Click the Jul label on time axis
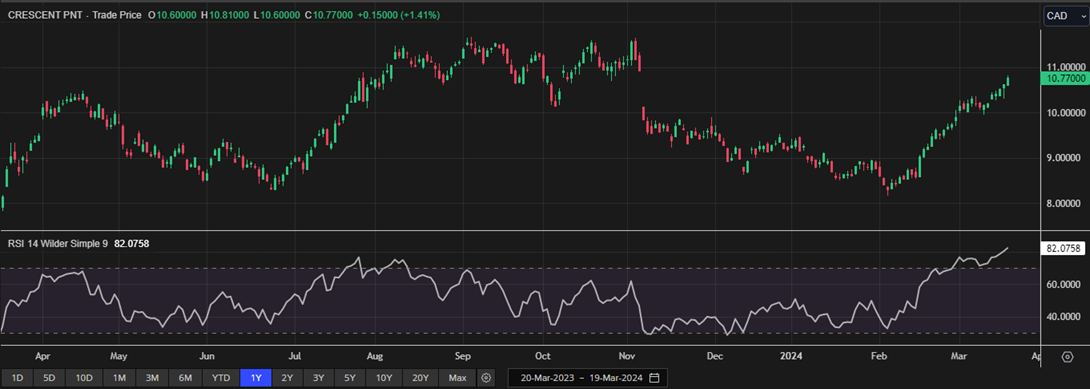 click(294, 356)
